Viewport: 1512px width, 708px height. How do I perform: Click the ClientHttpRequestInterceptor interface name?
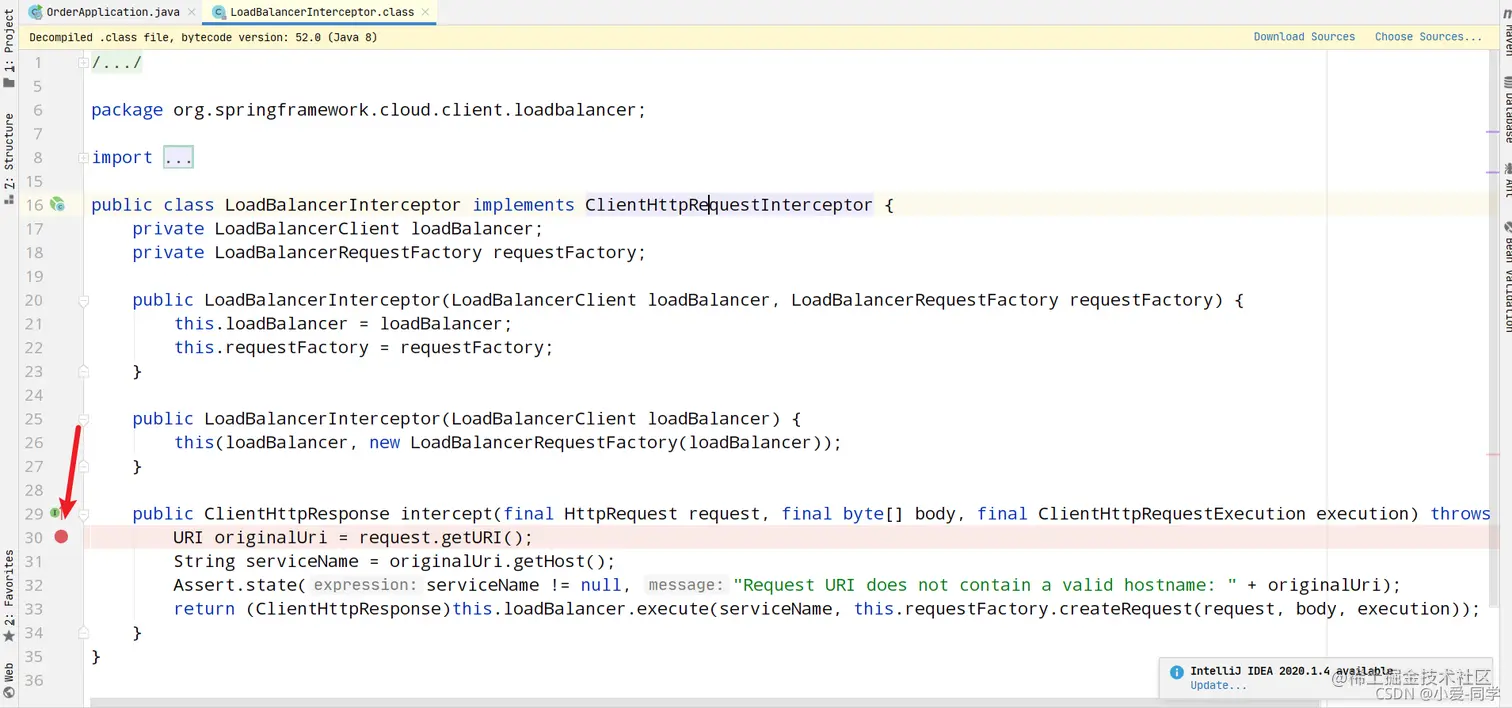click(729, 205)
